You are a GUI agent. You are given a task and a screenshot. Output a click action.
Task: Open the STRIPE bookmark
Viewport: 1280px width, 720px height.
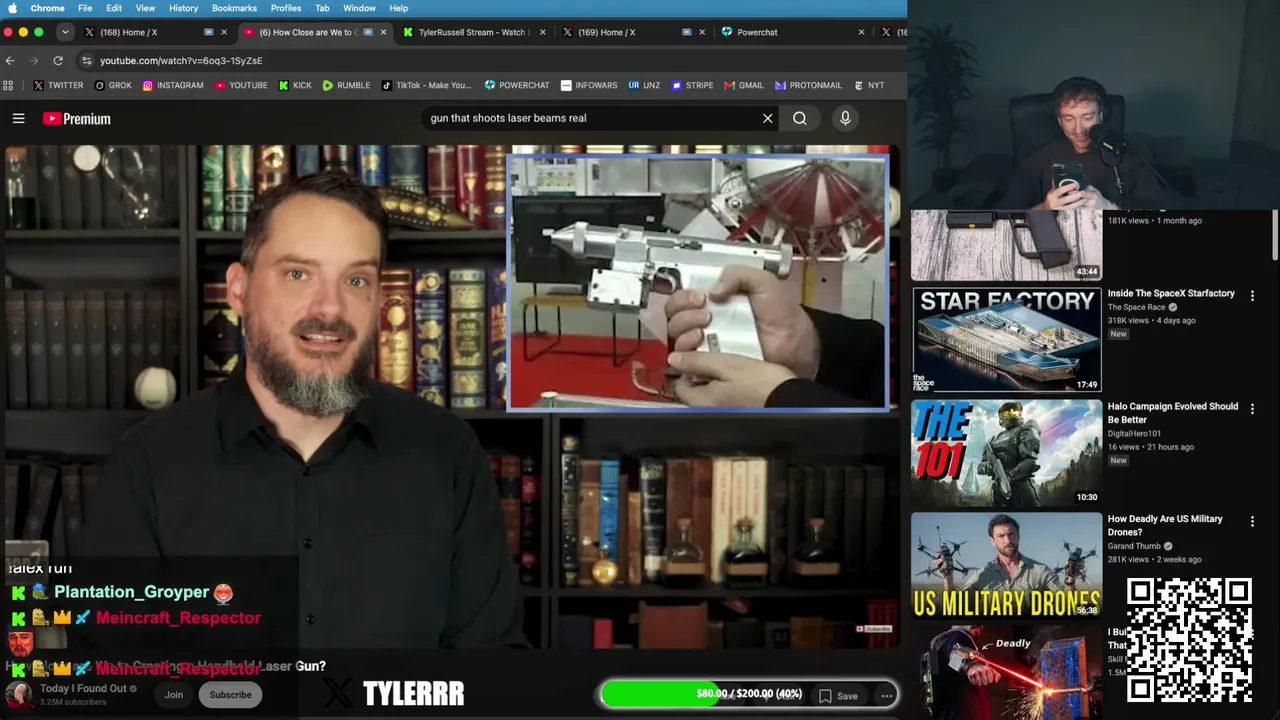pyautogui.click(x=692, y=85)
